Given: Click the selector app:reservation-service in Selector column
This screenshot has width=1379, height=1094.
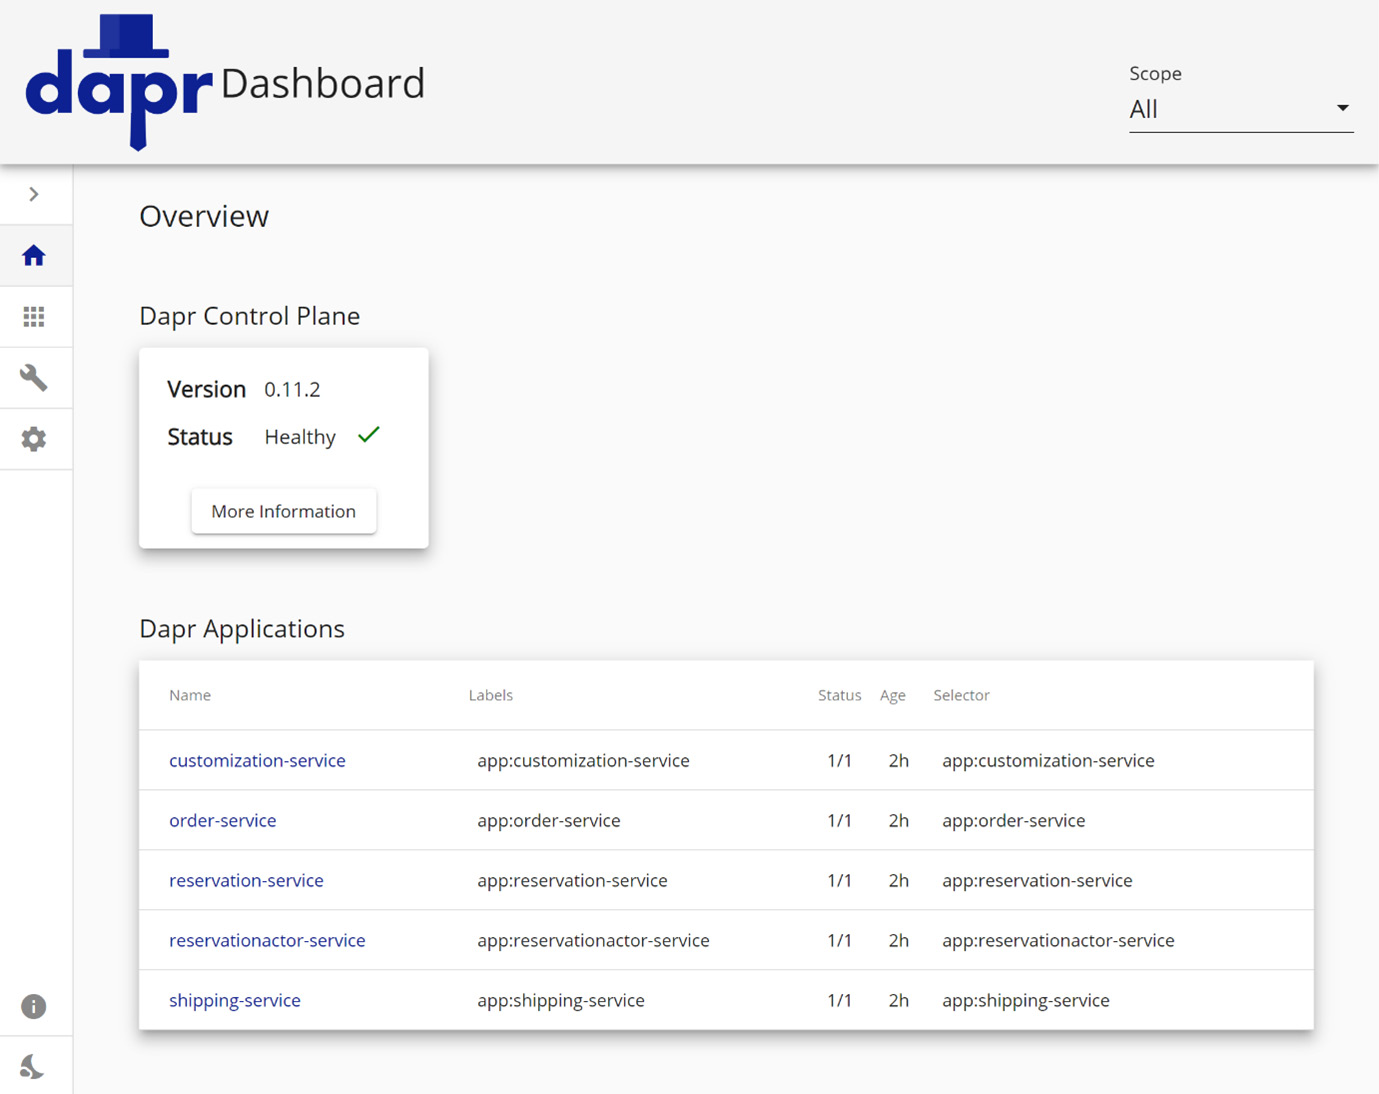Looking at the screenshot, I should (1037, 880).
